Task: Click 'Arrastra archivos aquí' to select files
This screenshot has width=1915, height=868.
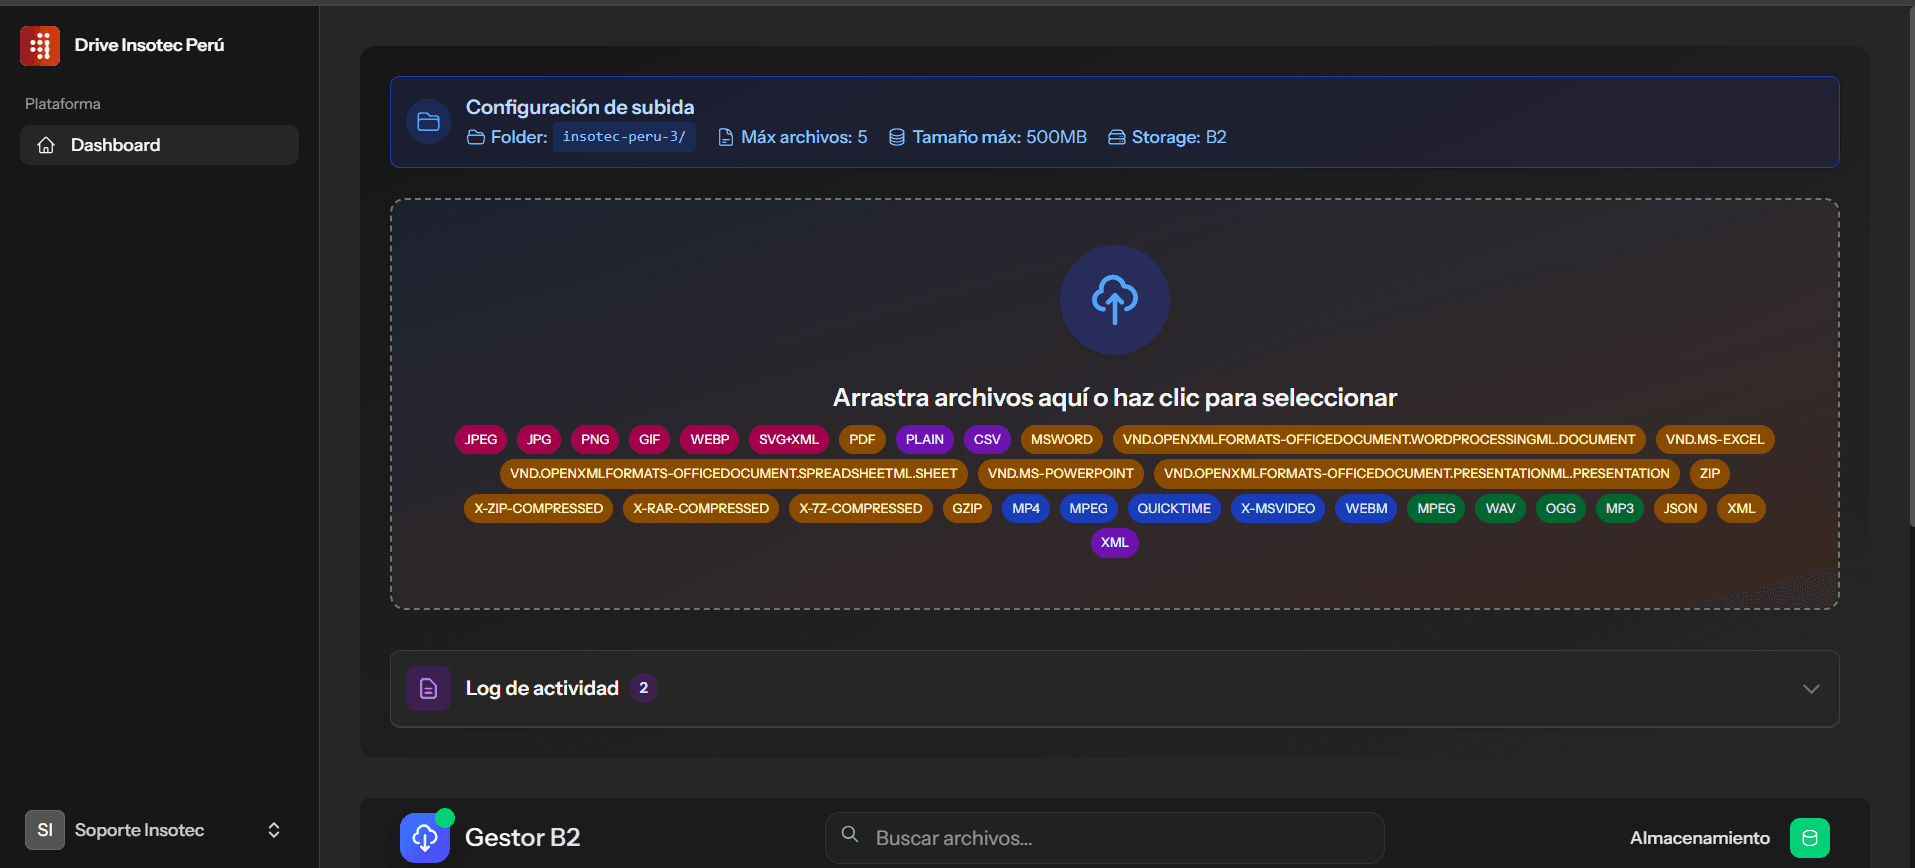Action: click(1114, 398)
